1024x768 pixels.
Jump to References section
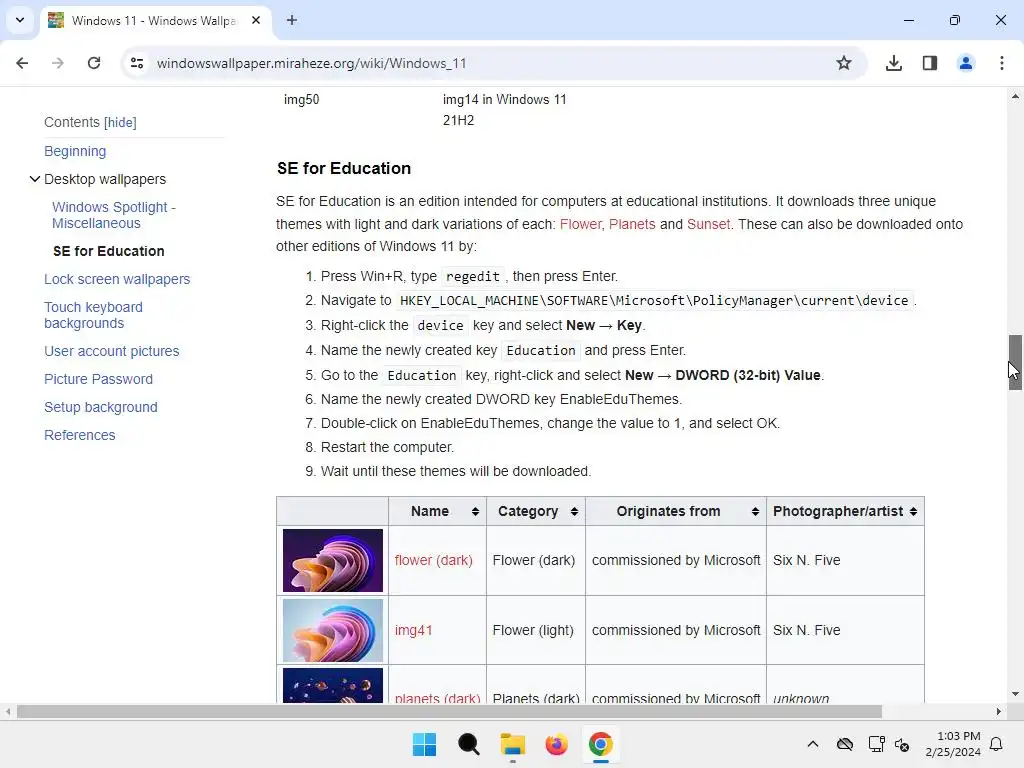[x=80, y=435]
